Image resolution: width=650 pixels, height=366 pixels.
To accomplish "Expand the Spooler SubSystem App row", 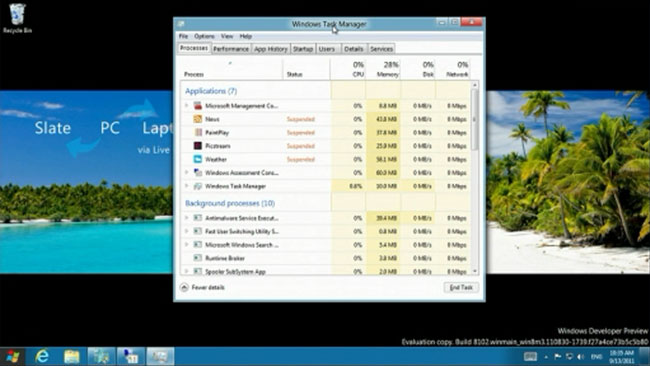I will coord(187,271).
